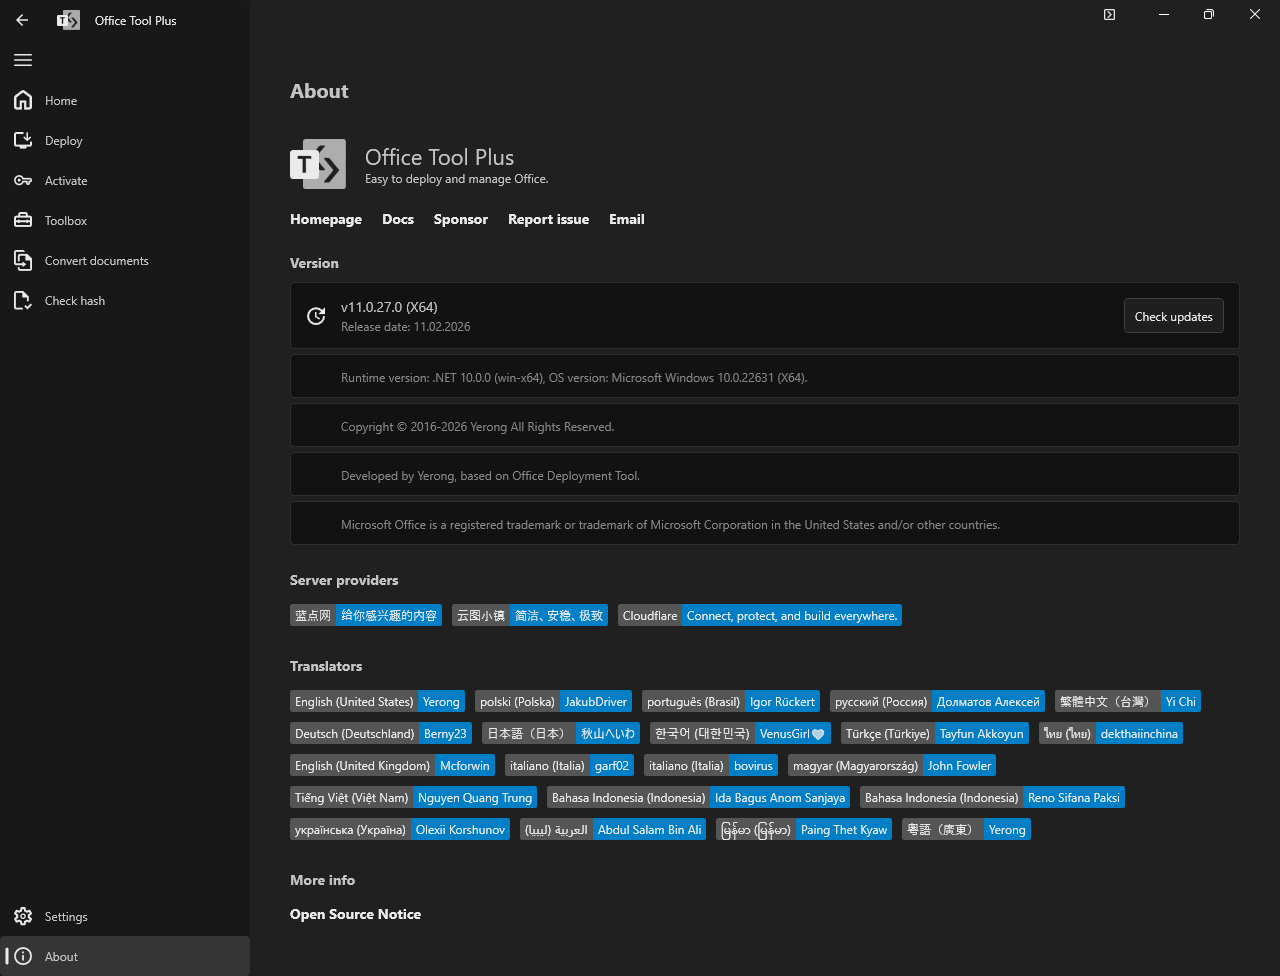Click the italiano garf02 translator badge
The width and height of the screenshot is (1280, 976).
569,765
